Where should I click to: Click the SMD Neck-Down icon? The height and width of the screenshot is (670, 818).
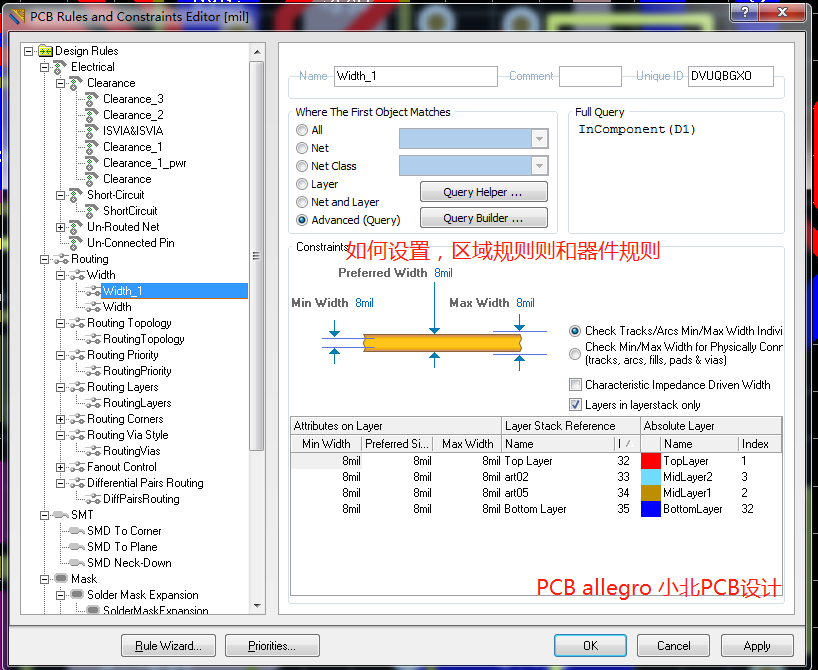(77, 563)
